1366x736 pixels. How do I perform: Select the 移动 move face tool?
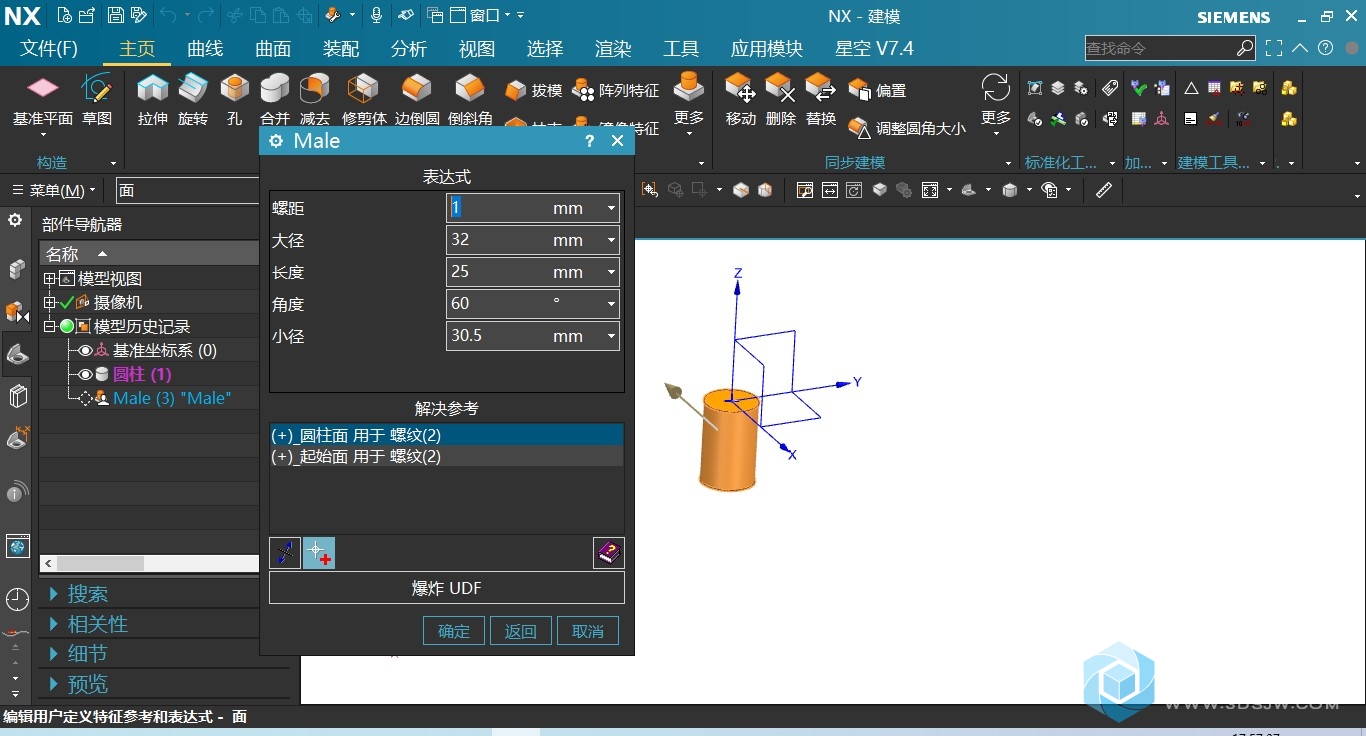click(740, 100)
